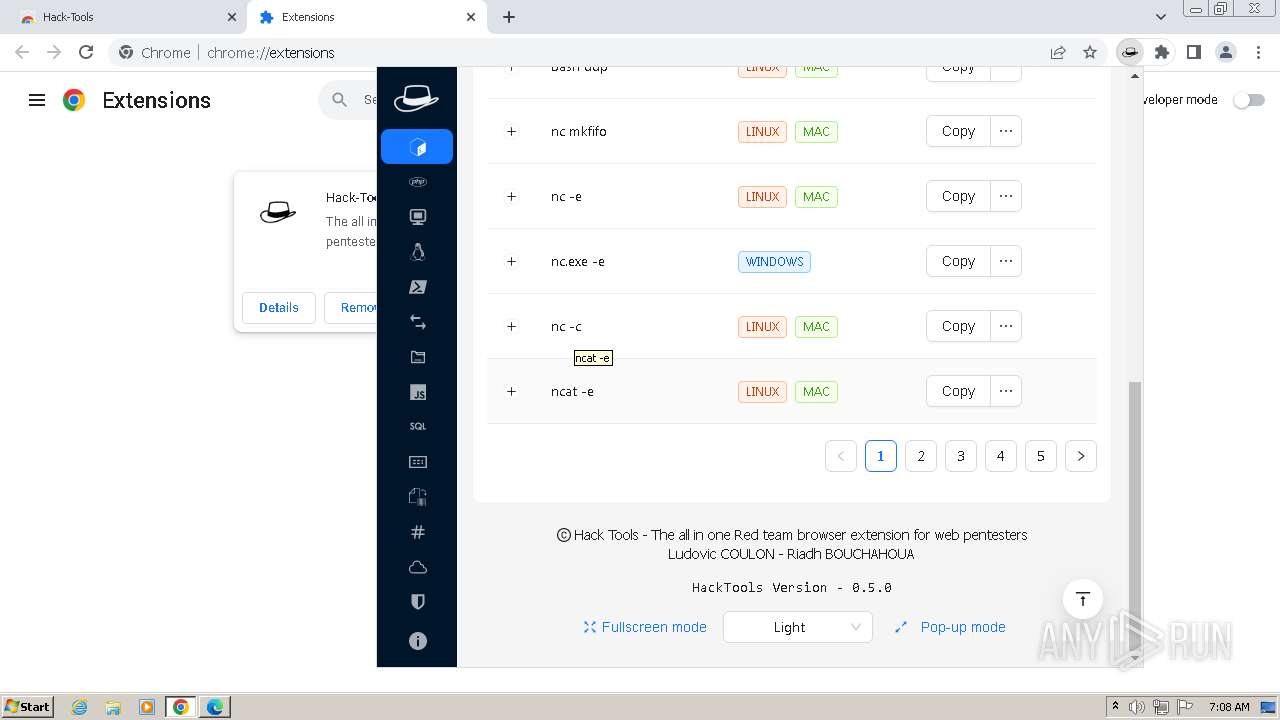Bookmark this page with star icon
Screen dimensions: 1280x720
[x=1090, y=52]
